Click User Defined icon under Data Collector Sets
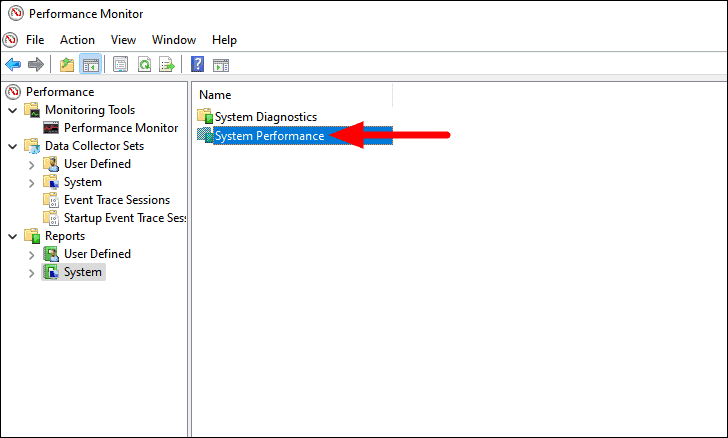This screenshot has height=438, width=728. click(x=51, y=164)
